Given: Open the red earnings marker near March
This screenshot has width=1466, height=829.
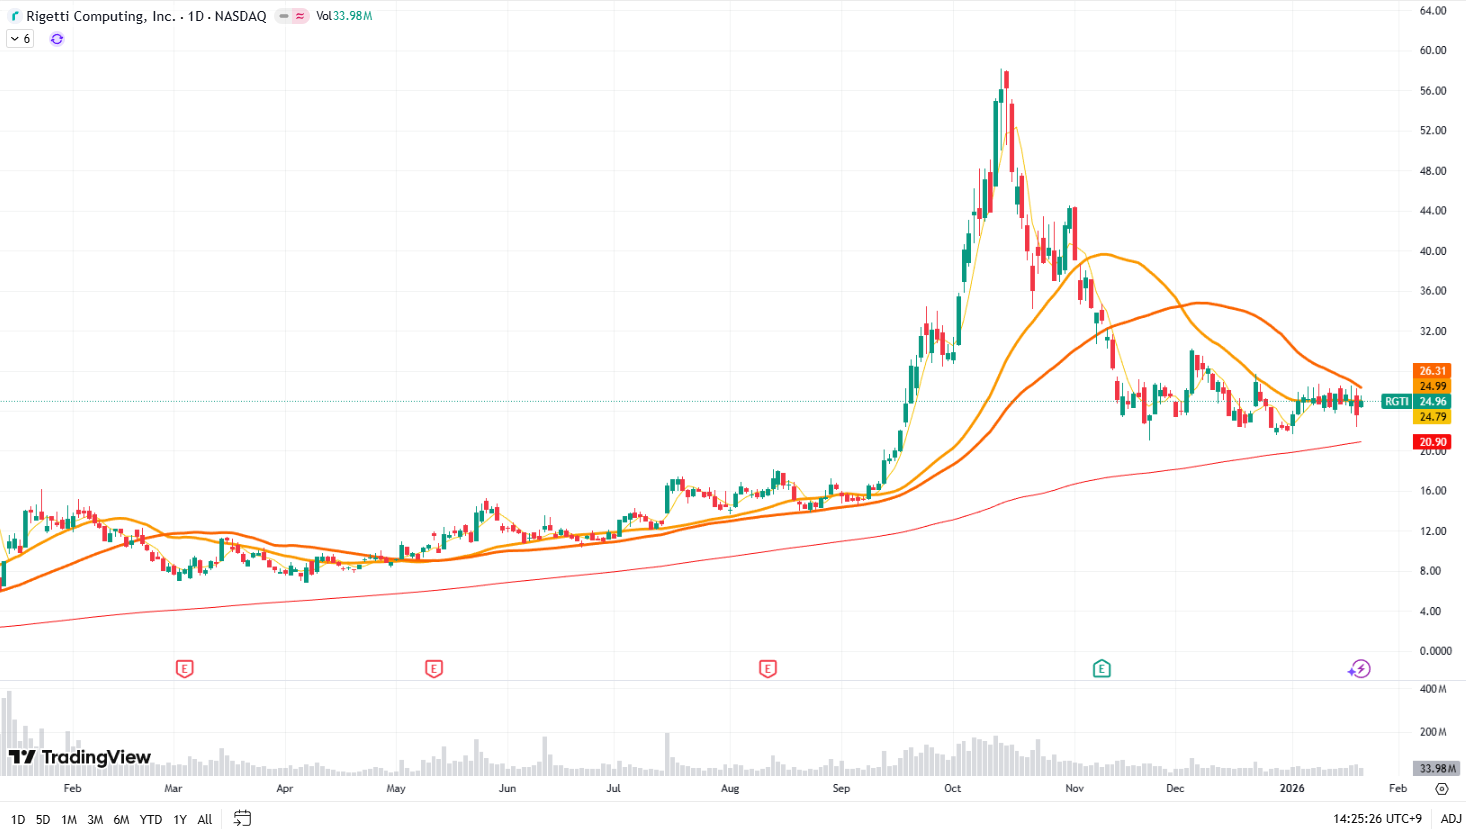Looking at the screenshot, I should point(184,669).
